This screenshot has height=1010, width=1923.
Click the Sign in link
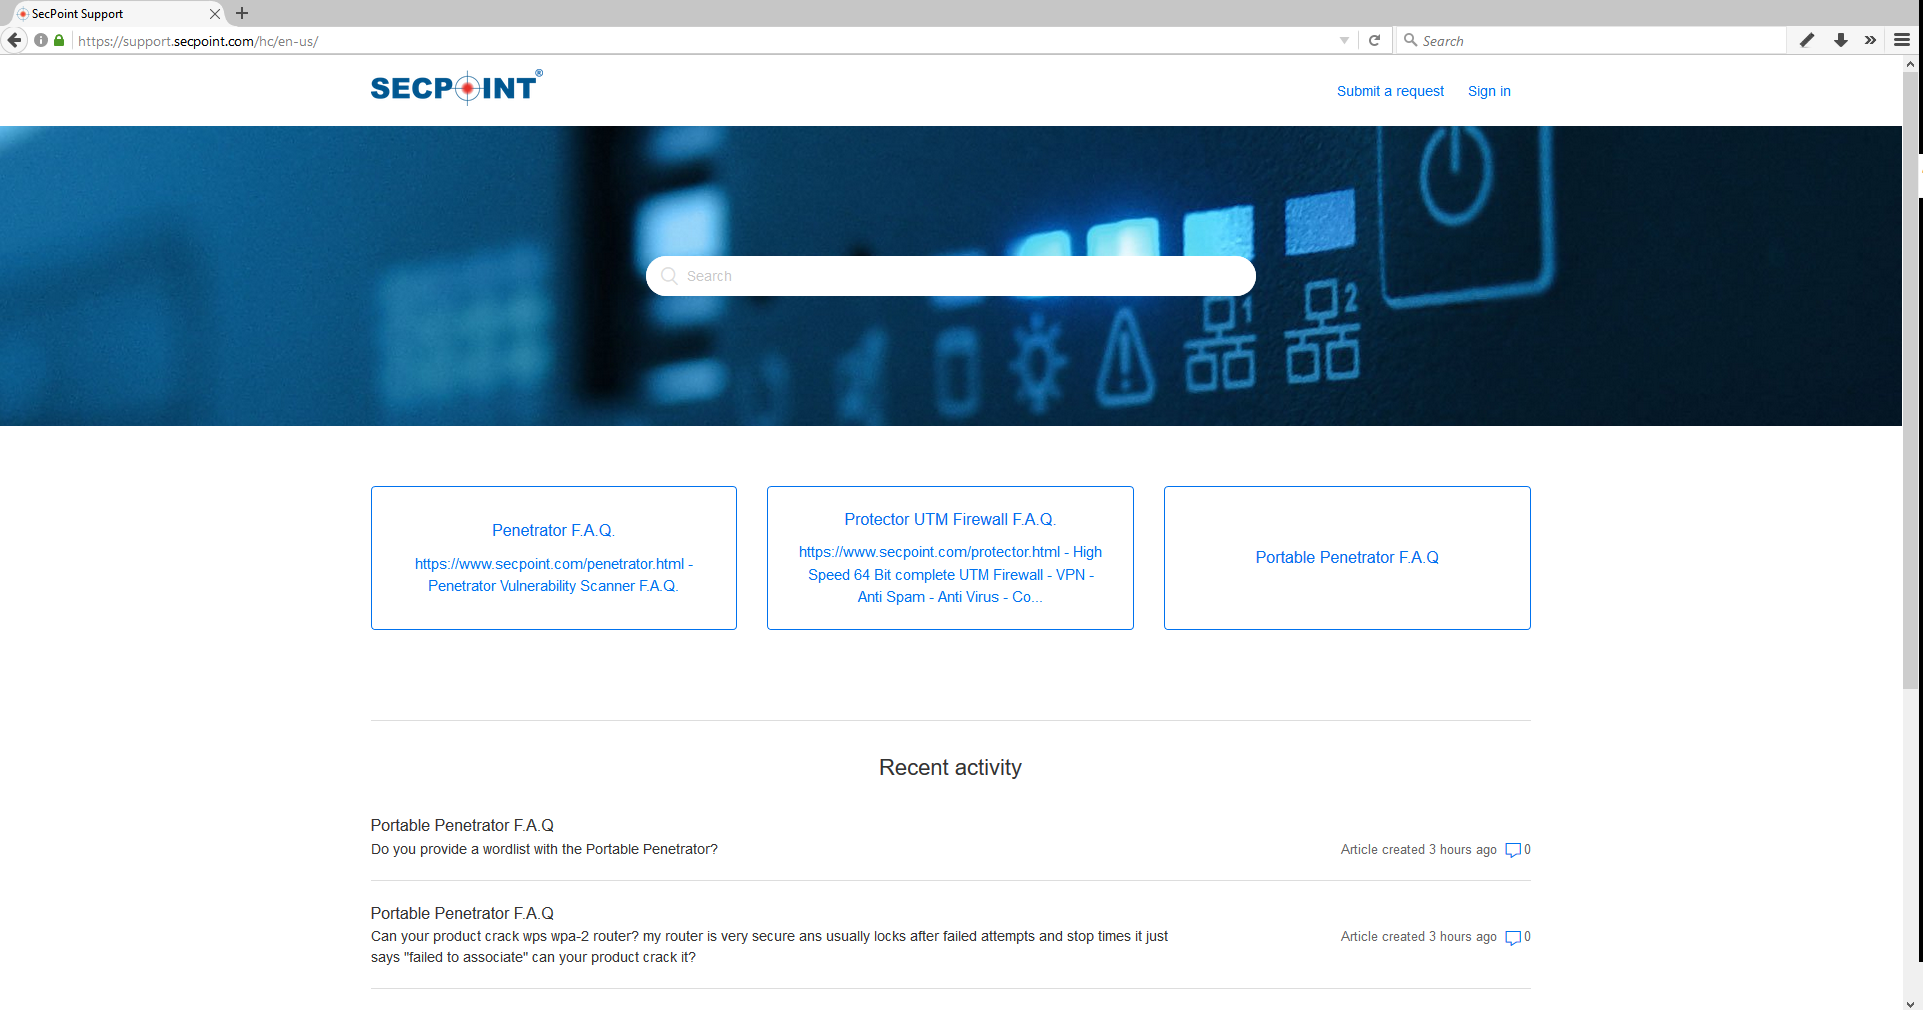click(x=1489, y=91)
